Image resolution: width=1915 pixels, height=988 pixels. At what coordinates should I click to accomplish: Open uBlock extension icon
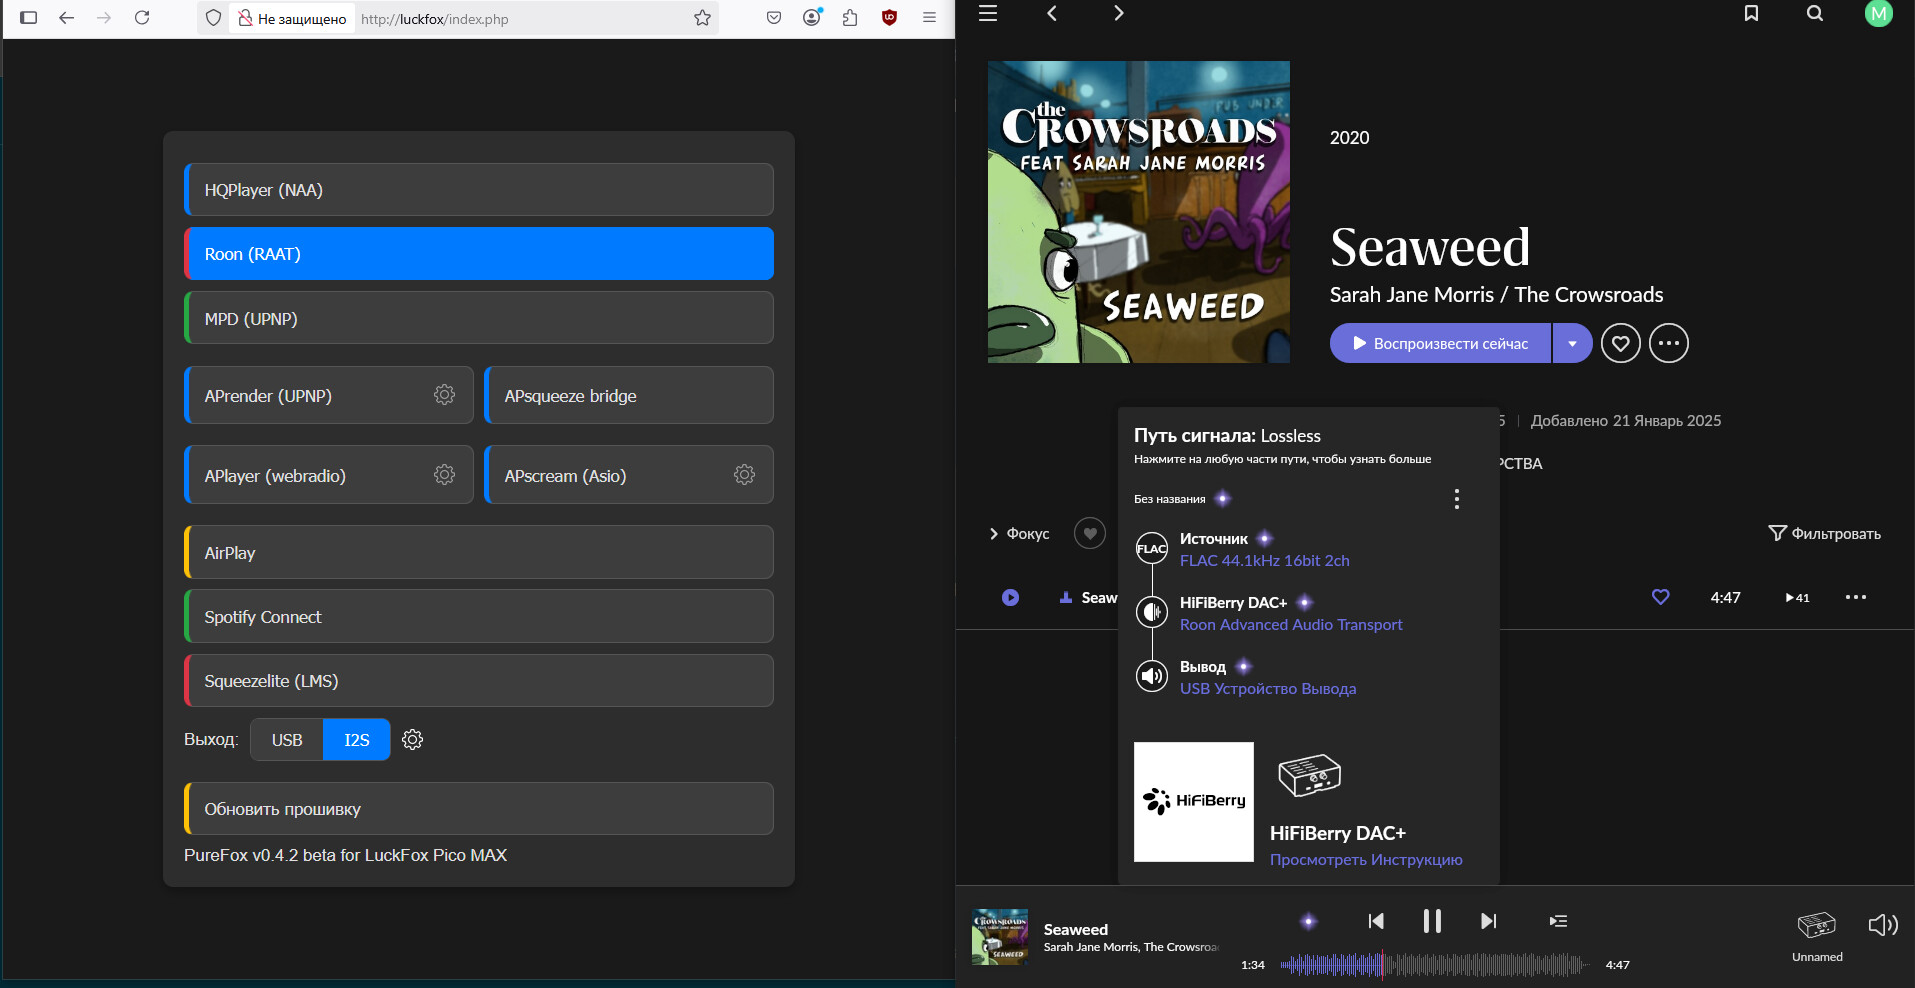[x=889, y=17]
